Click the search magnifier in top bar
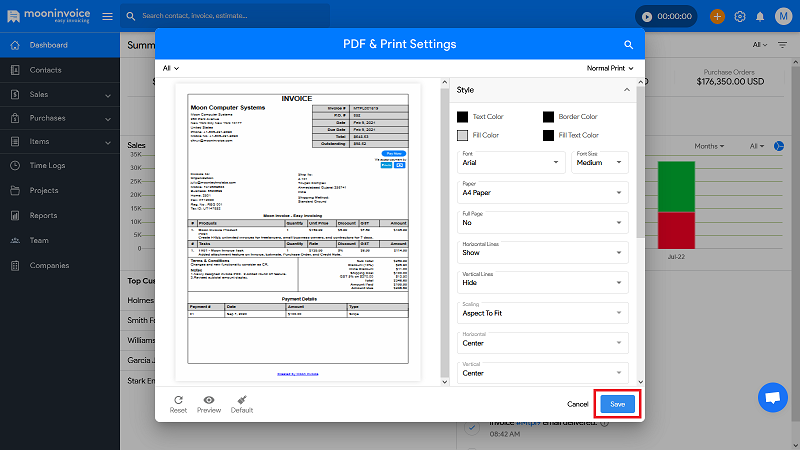Viewport: 800px width, 450px height. point(131,16)
